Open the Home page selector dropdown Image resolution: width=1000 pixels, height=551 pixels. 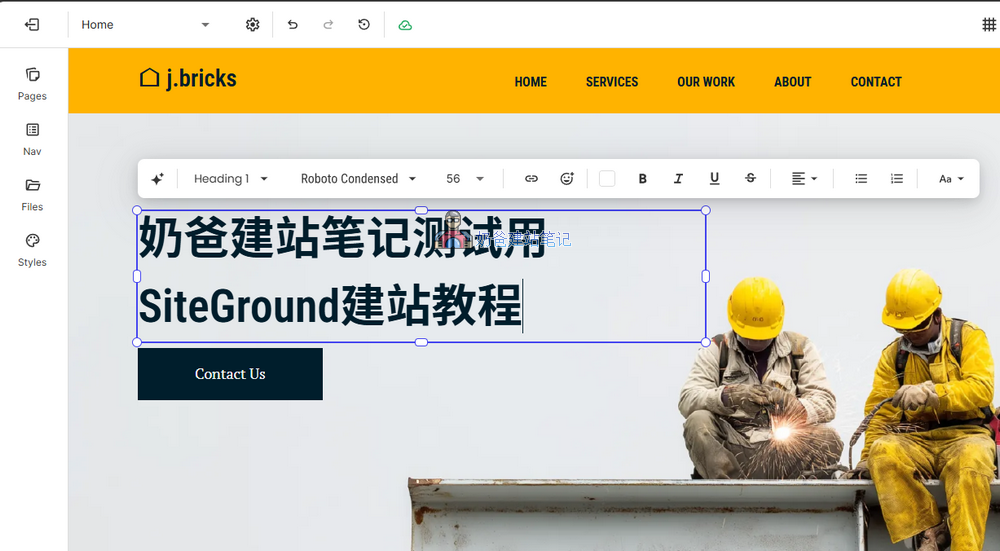click(145, 25)
